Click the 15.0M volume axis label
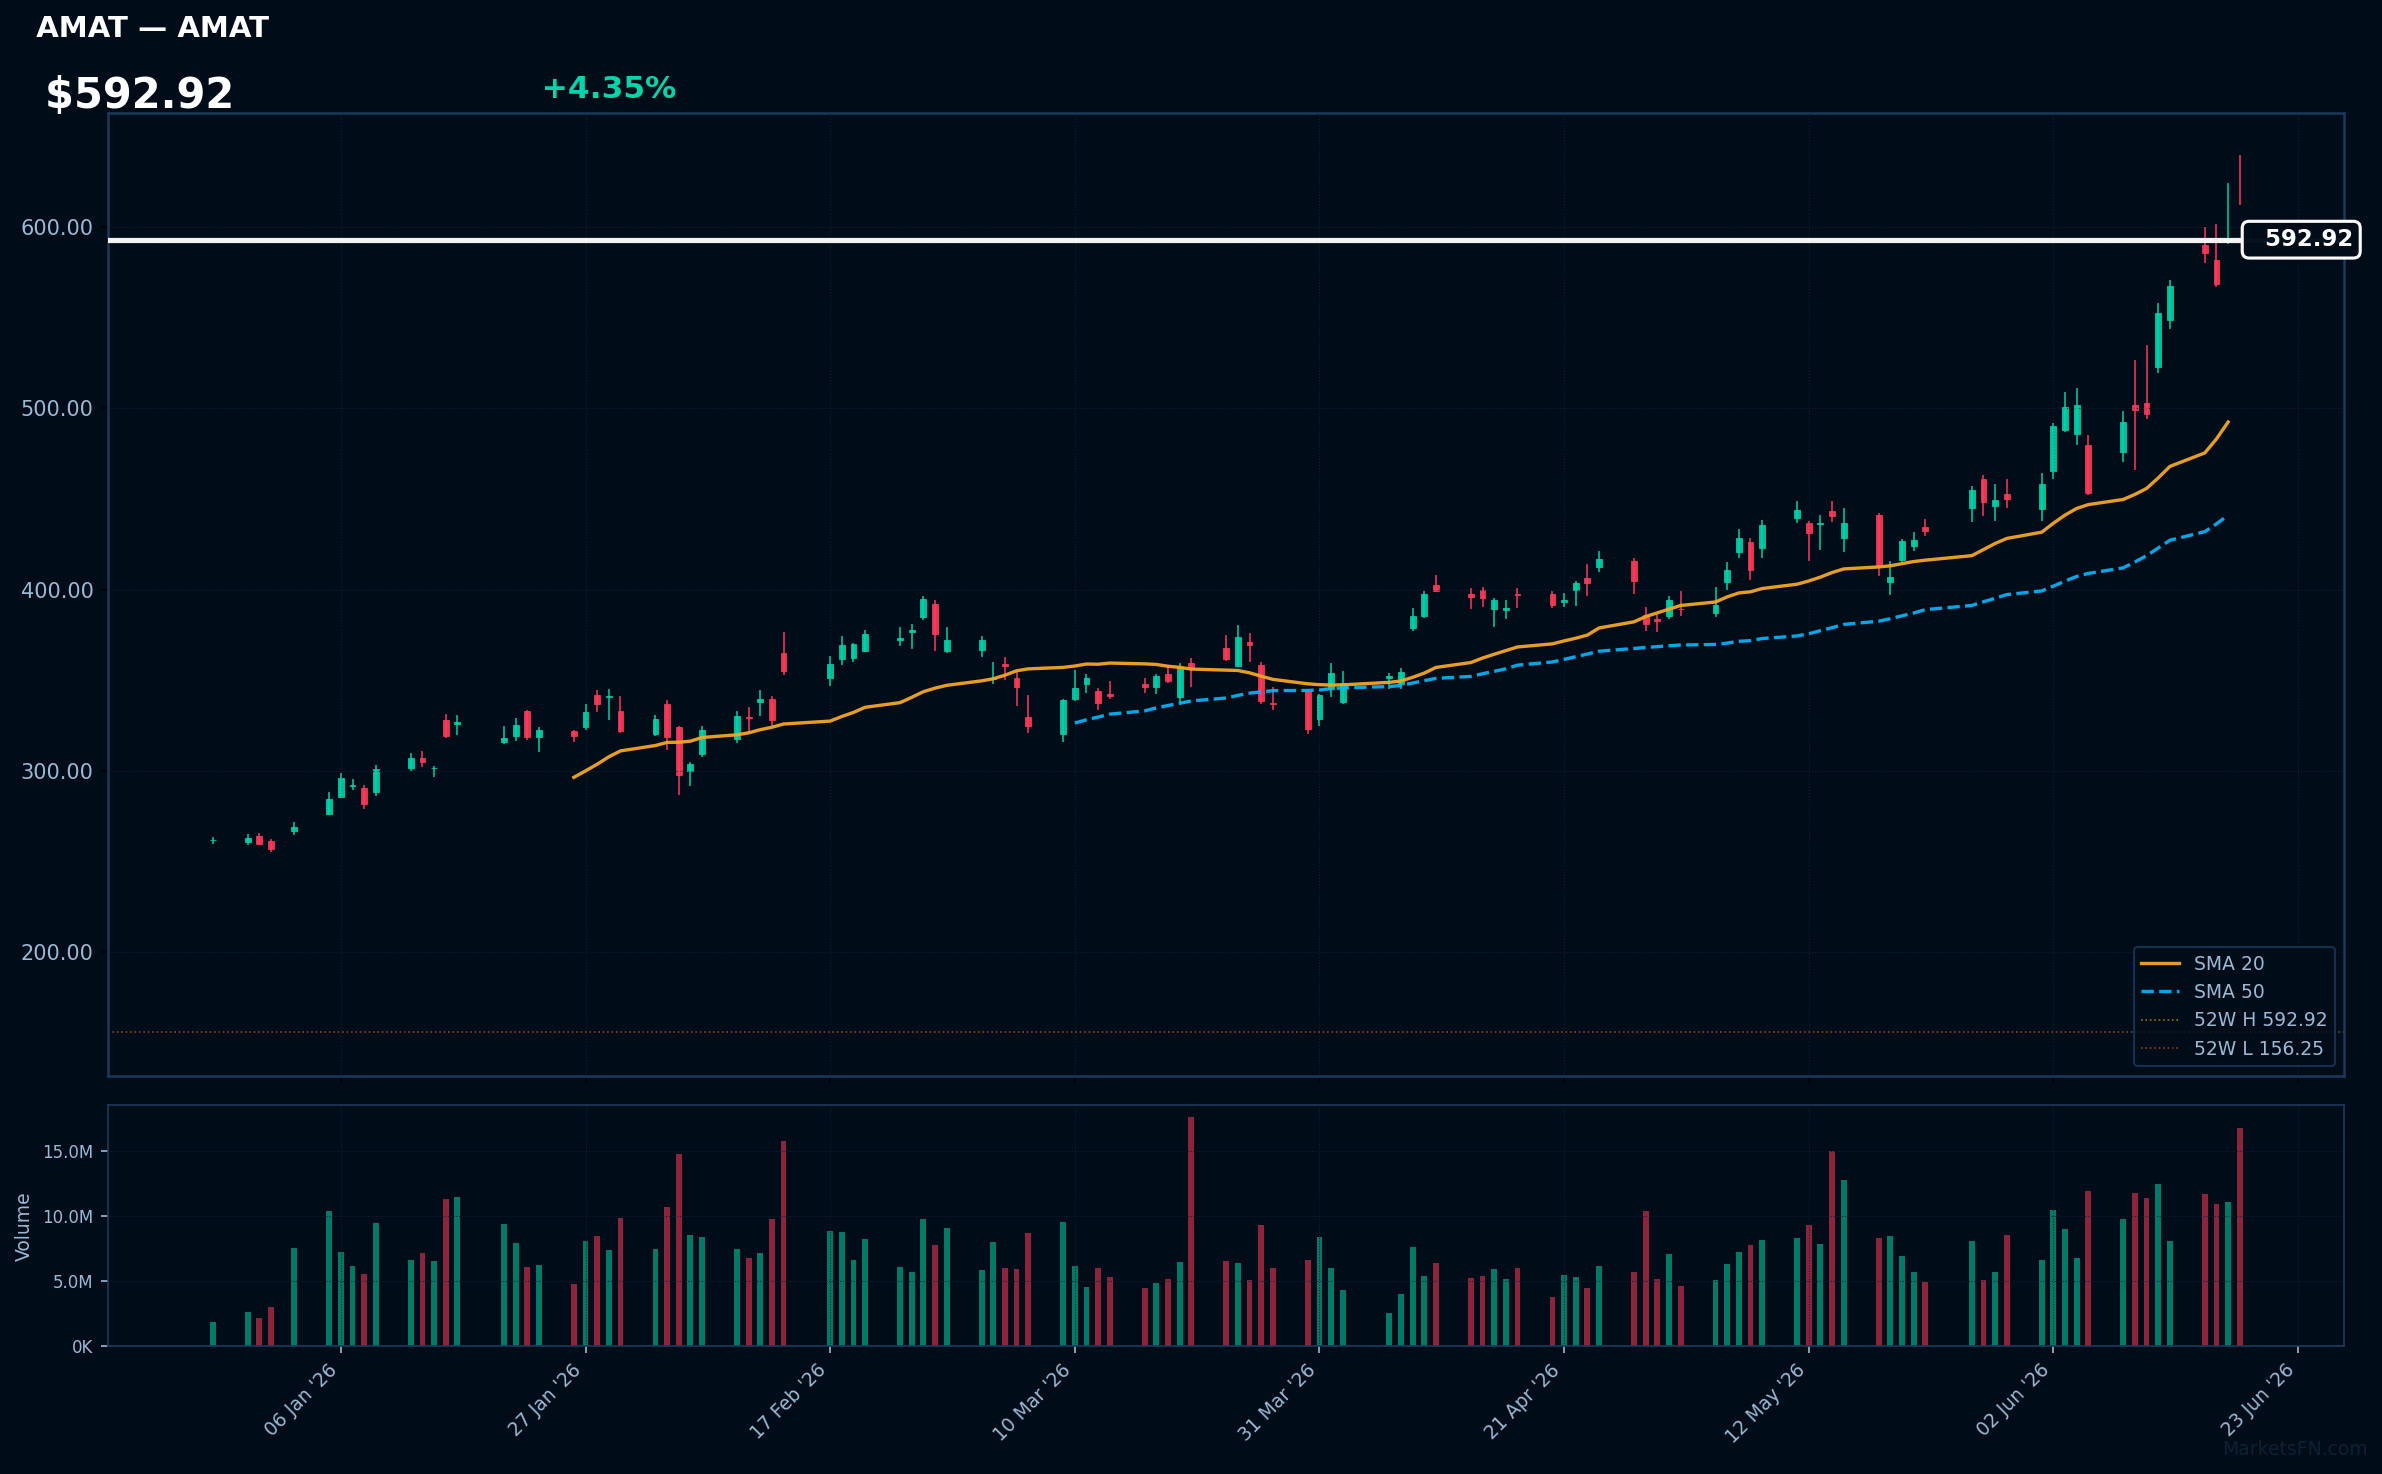 [68, 1152]
